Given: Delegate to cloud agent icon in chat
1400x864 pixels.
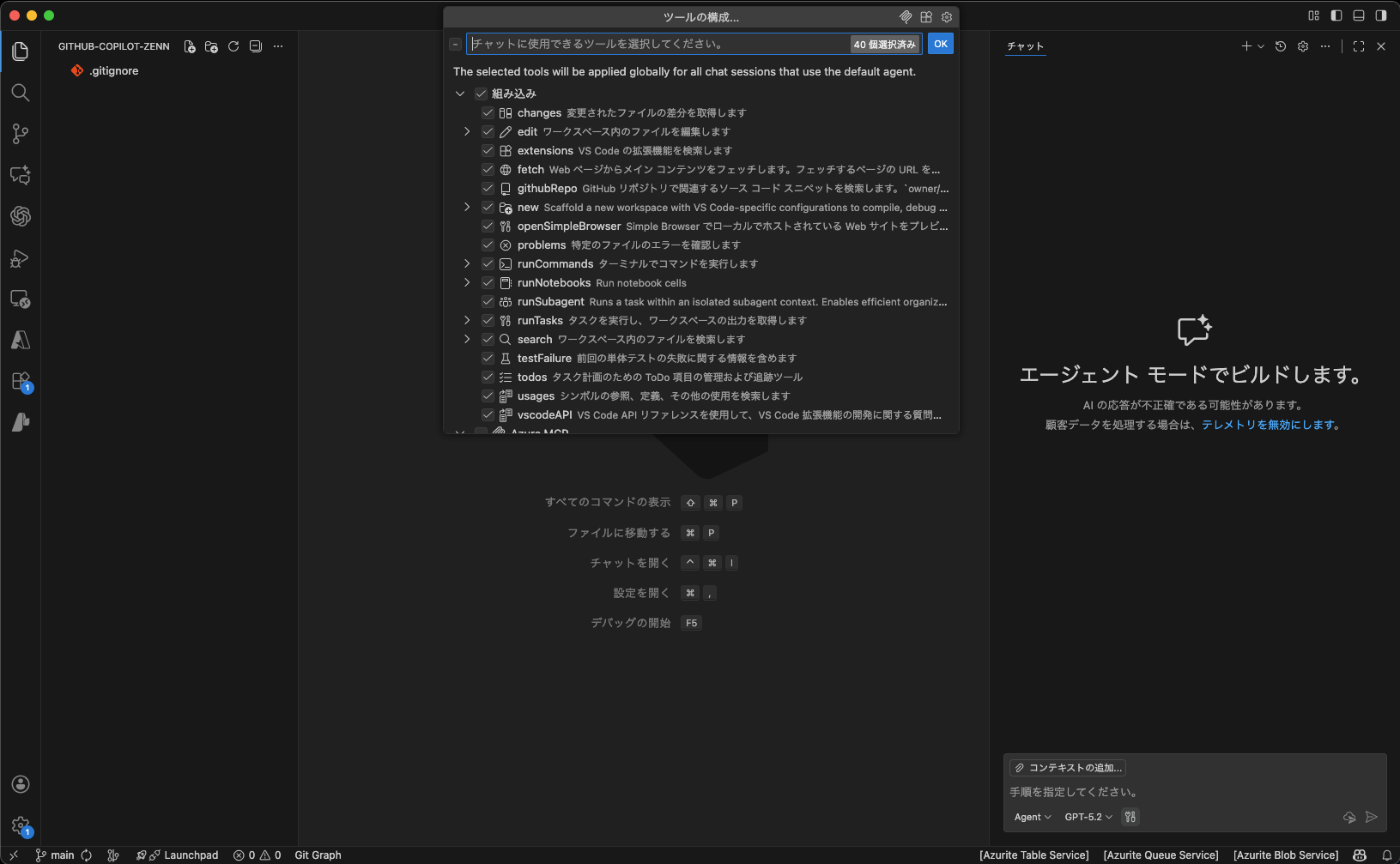Looking at the screenshot, I should coord(1349,817).
